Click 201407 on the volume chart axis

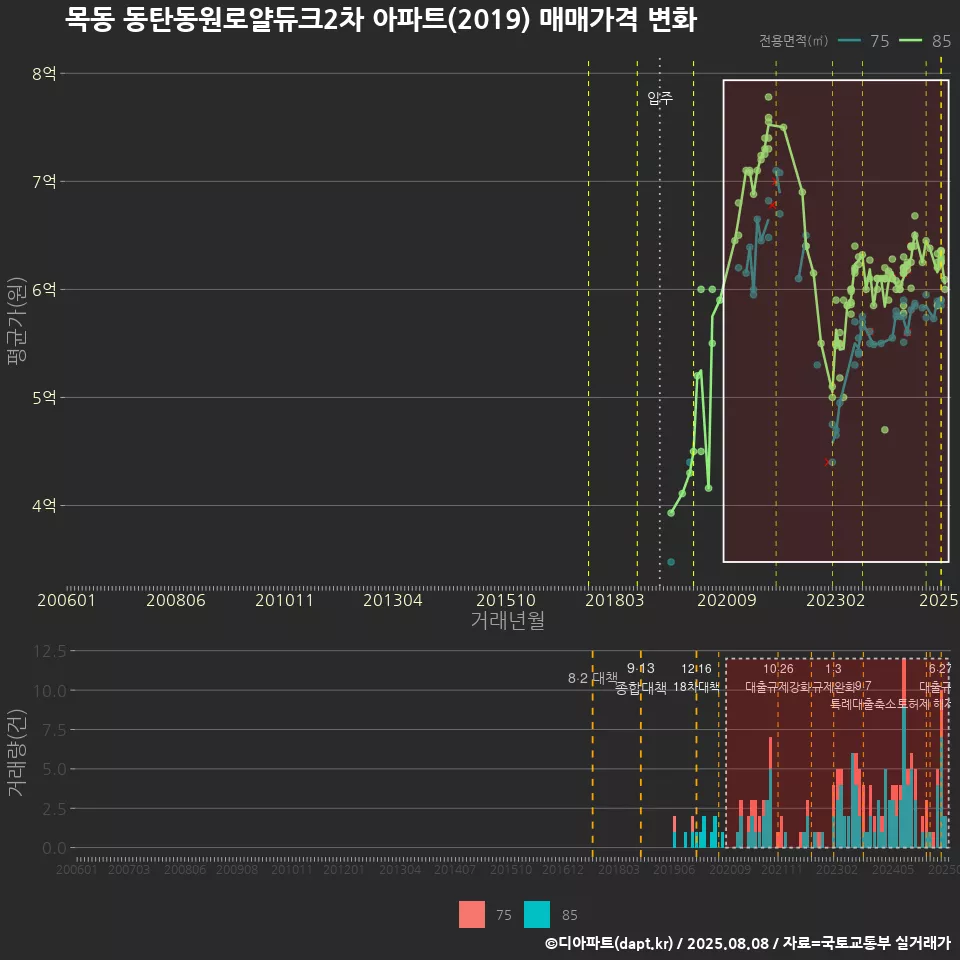click(x=455, y=869)
